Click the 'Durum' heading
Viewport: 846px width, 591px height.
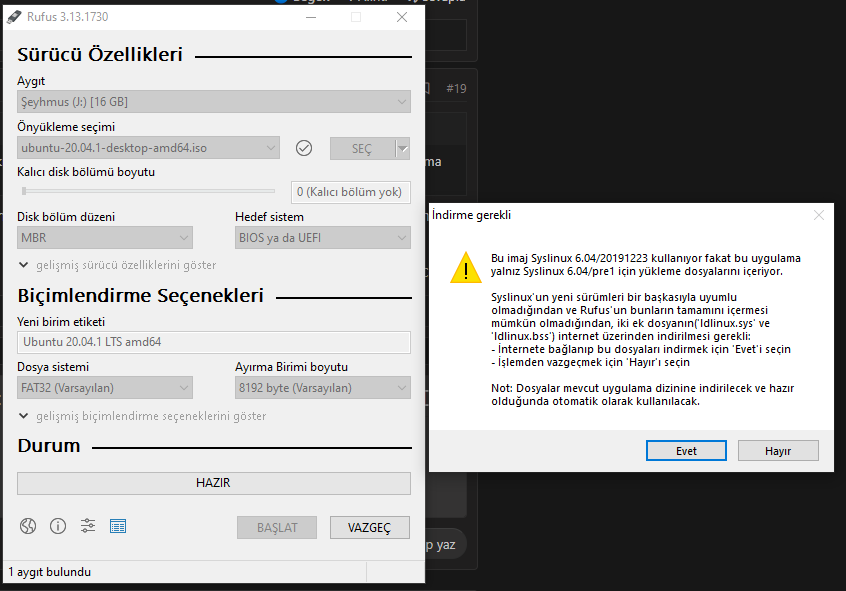click(x=49, y=446)
